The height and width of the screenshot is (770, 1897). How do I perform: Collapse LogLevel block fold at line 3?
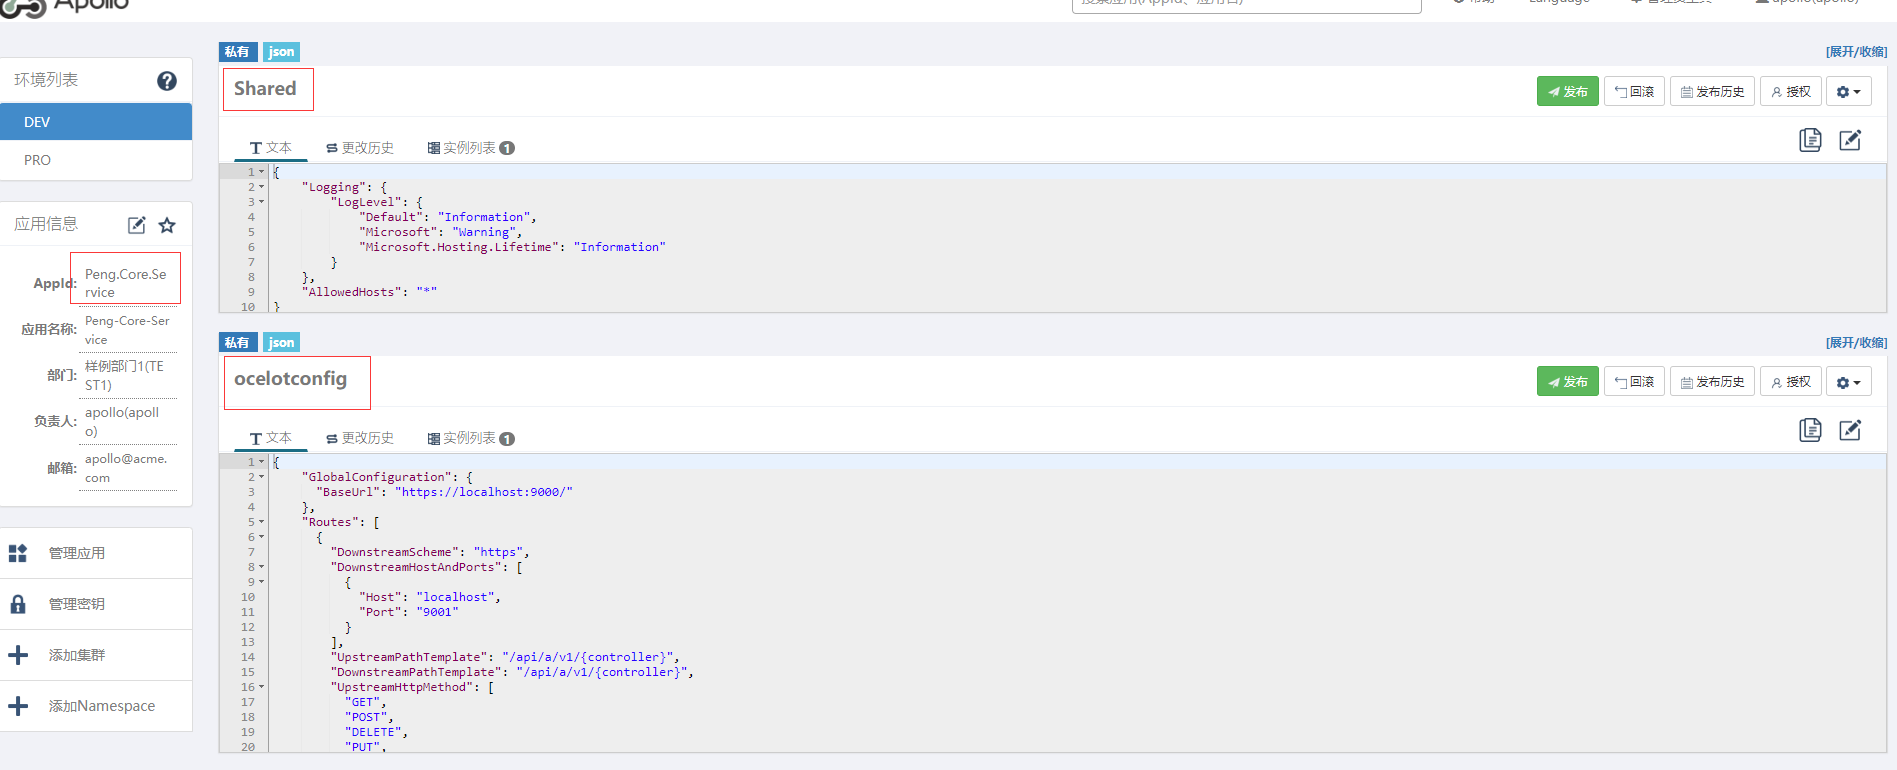[x=262, y=202]
